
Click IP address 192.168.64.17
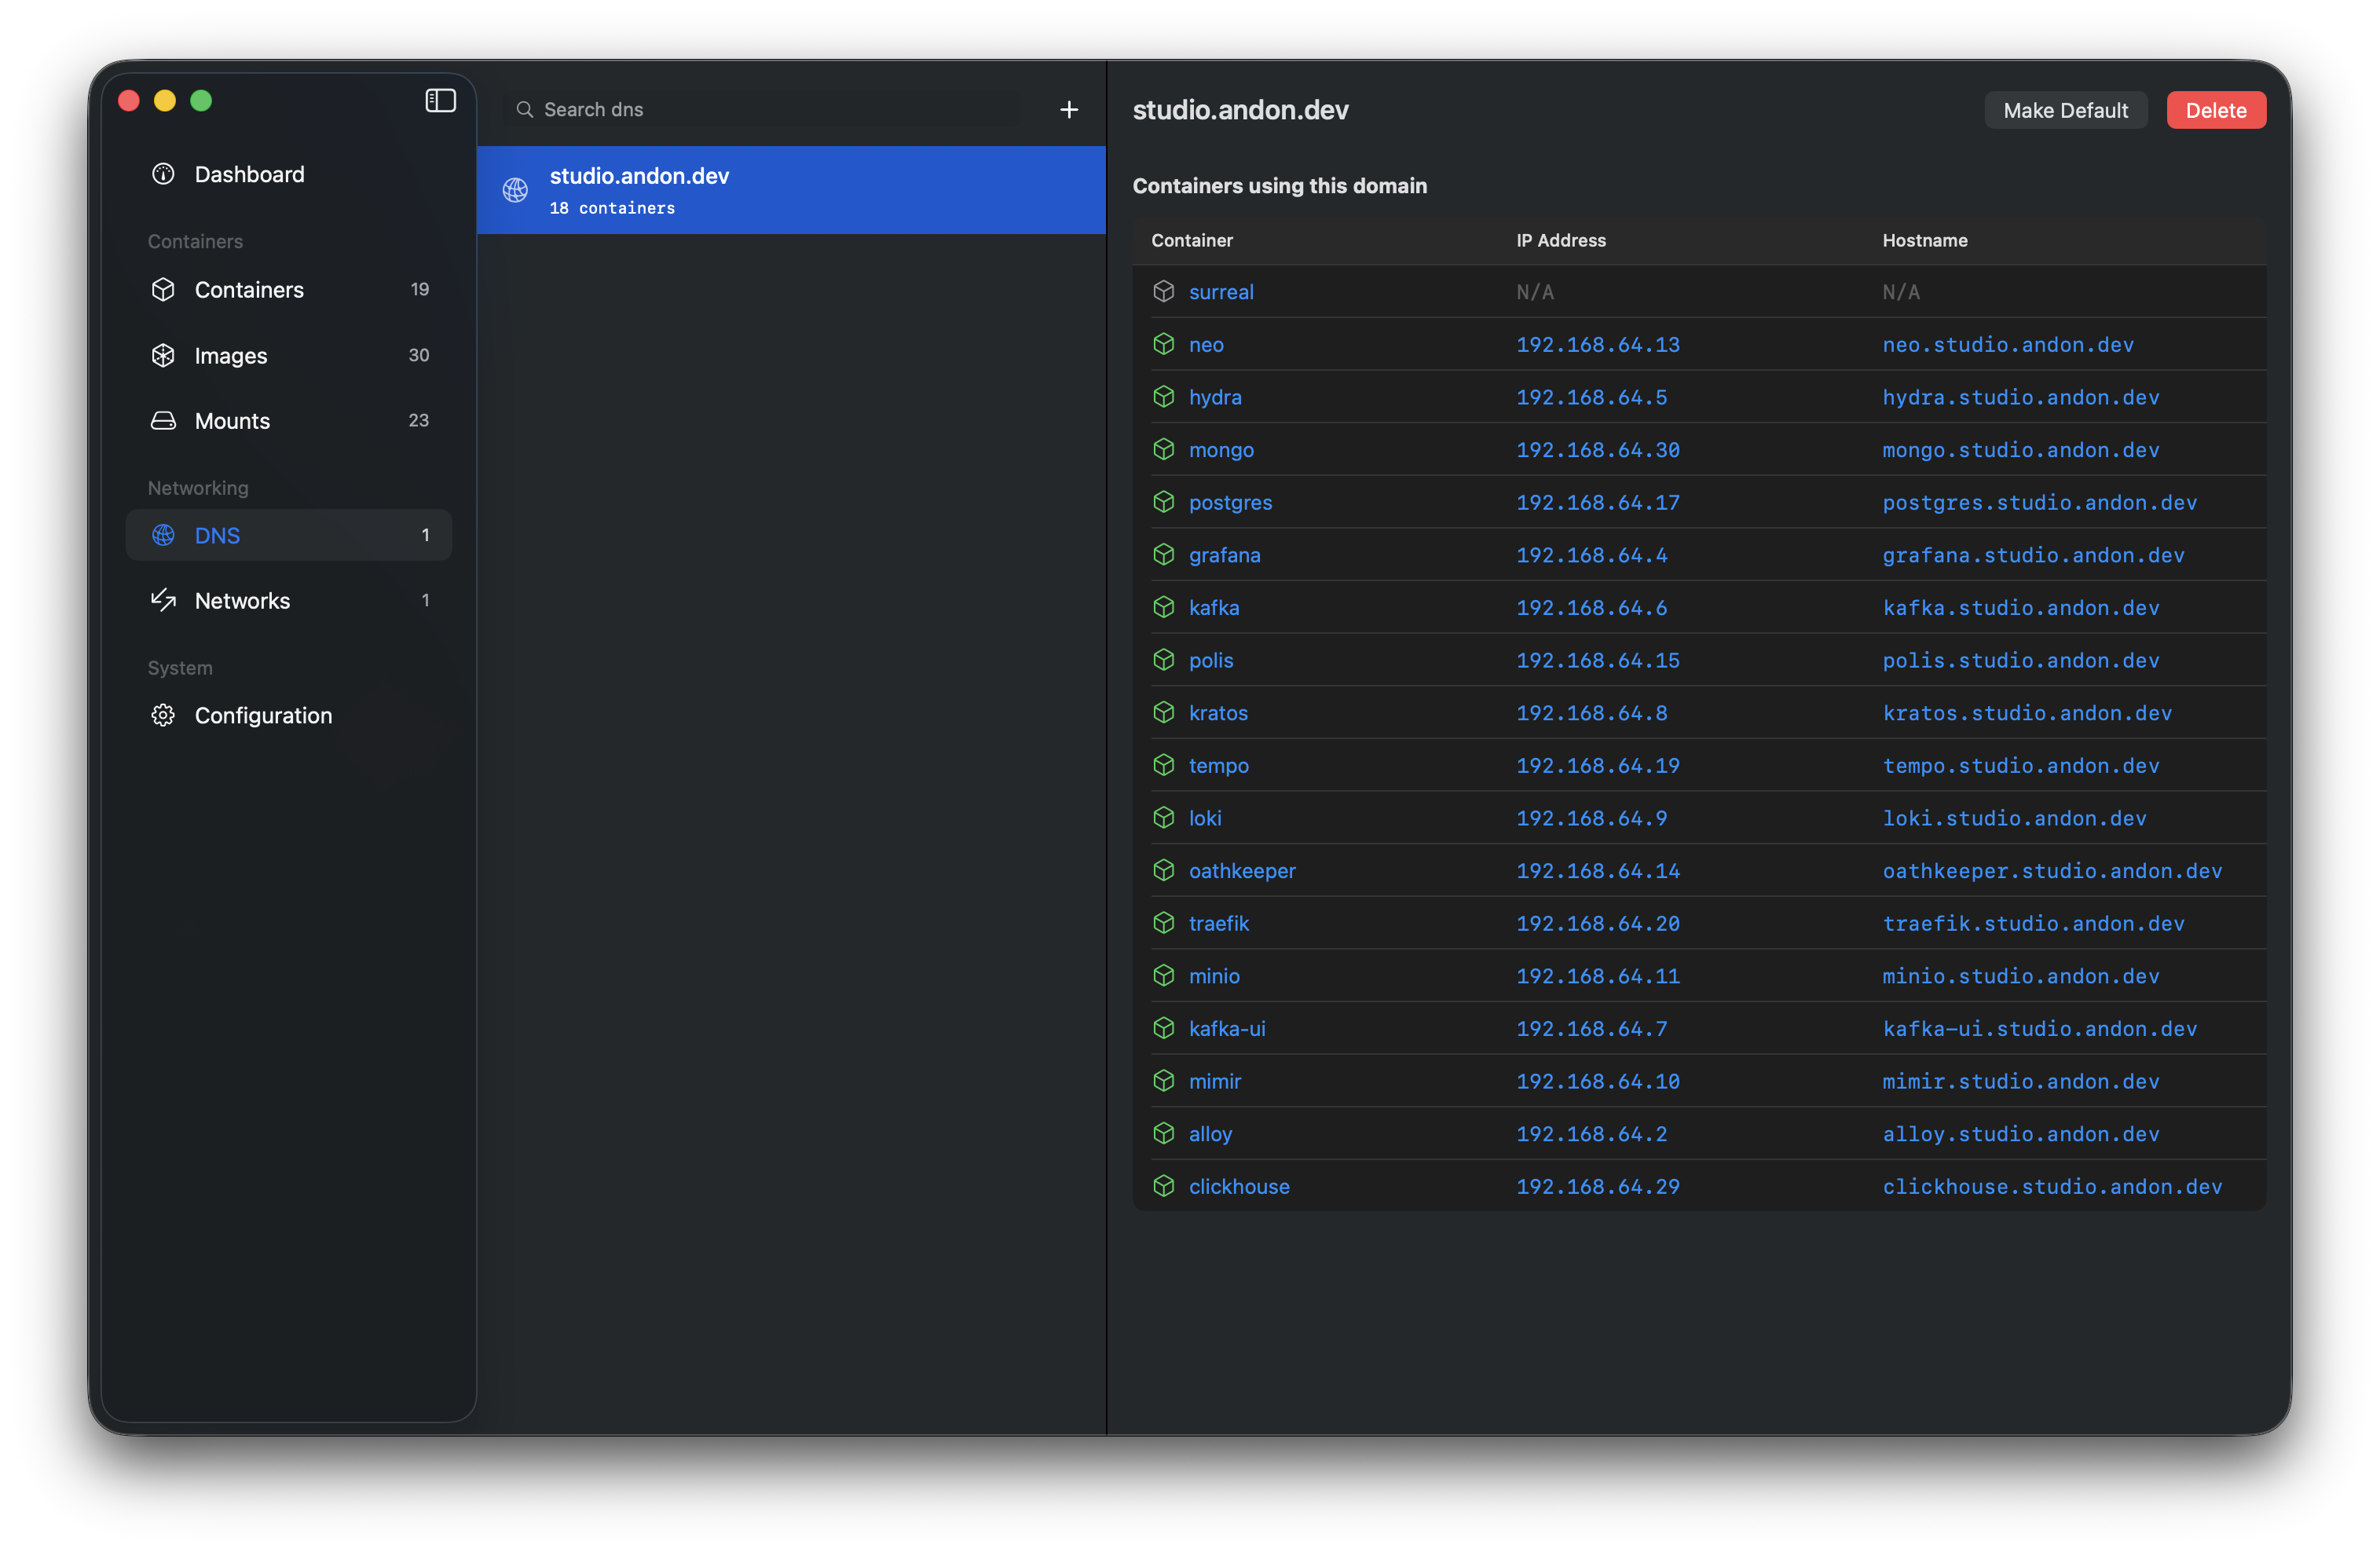click(x=1597, y=502)
